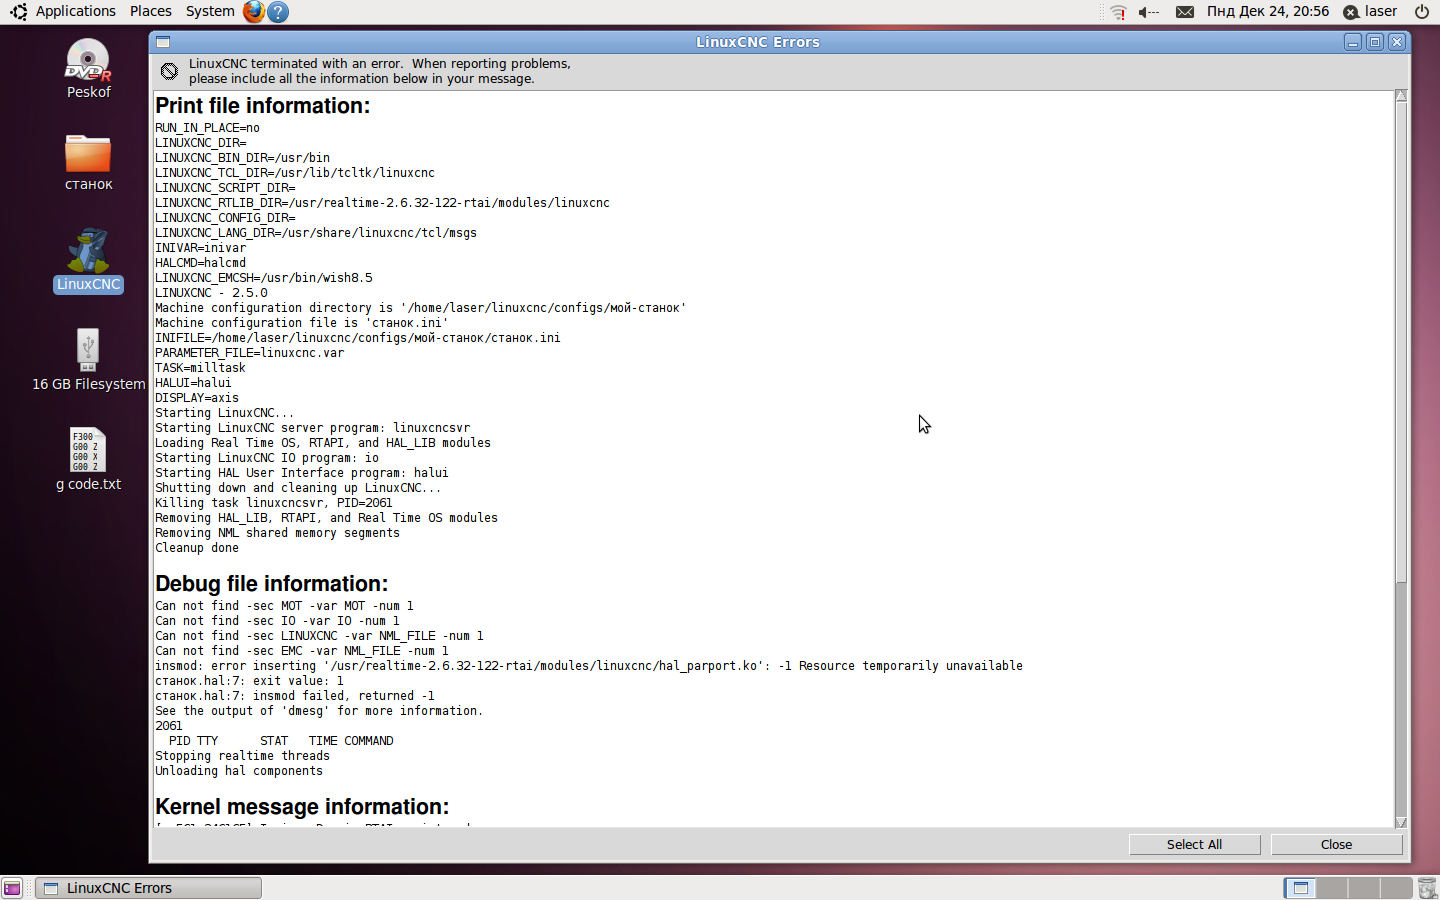Click the 'Killing task linuxcncsvr, PID=2061' line

pyautogui.click(x=274, y=503)
